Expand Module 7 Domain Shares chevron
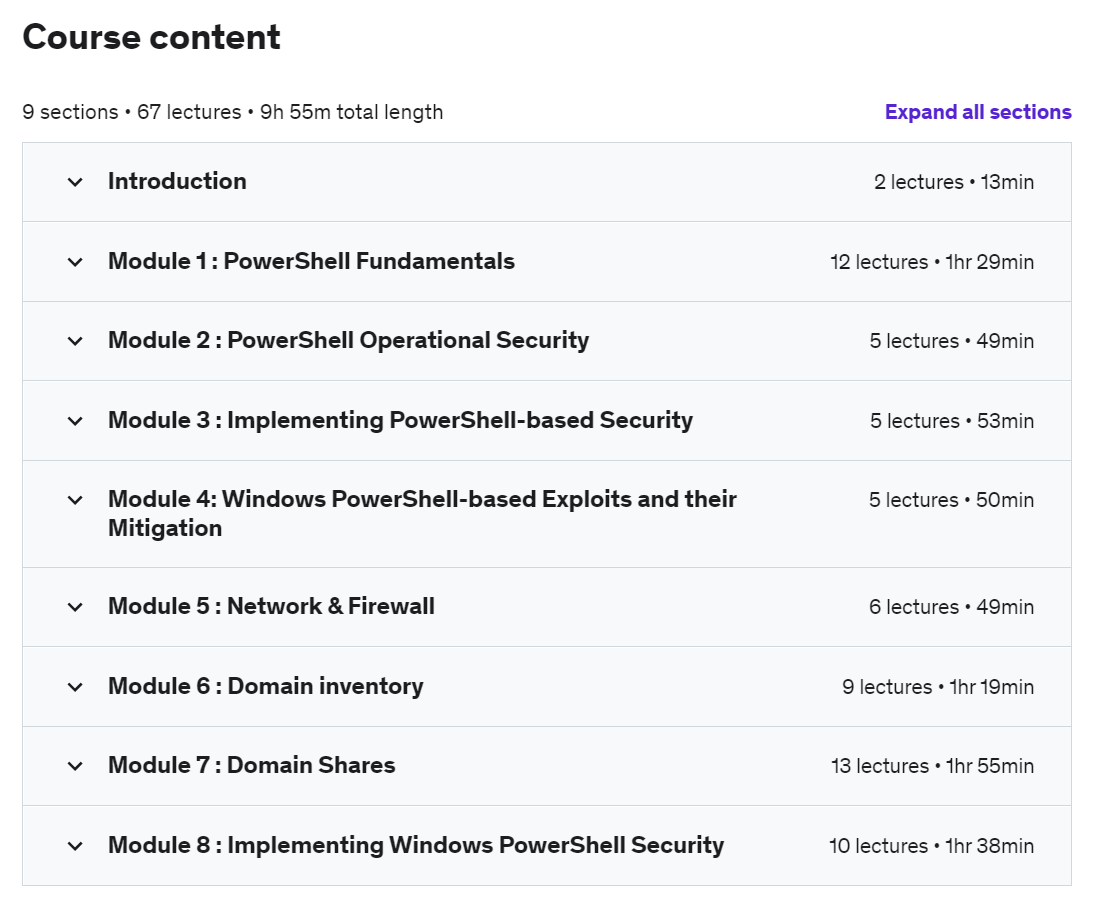 [75, 766]
